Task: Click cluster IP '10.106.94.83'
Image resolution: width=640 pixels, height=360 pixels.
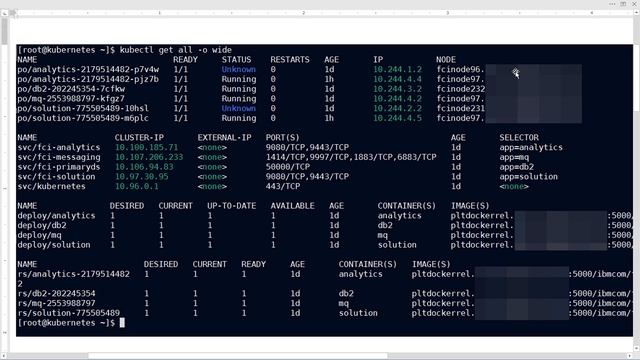Action: tap(144, 167)
